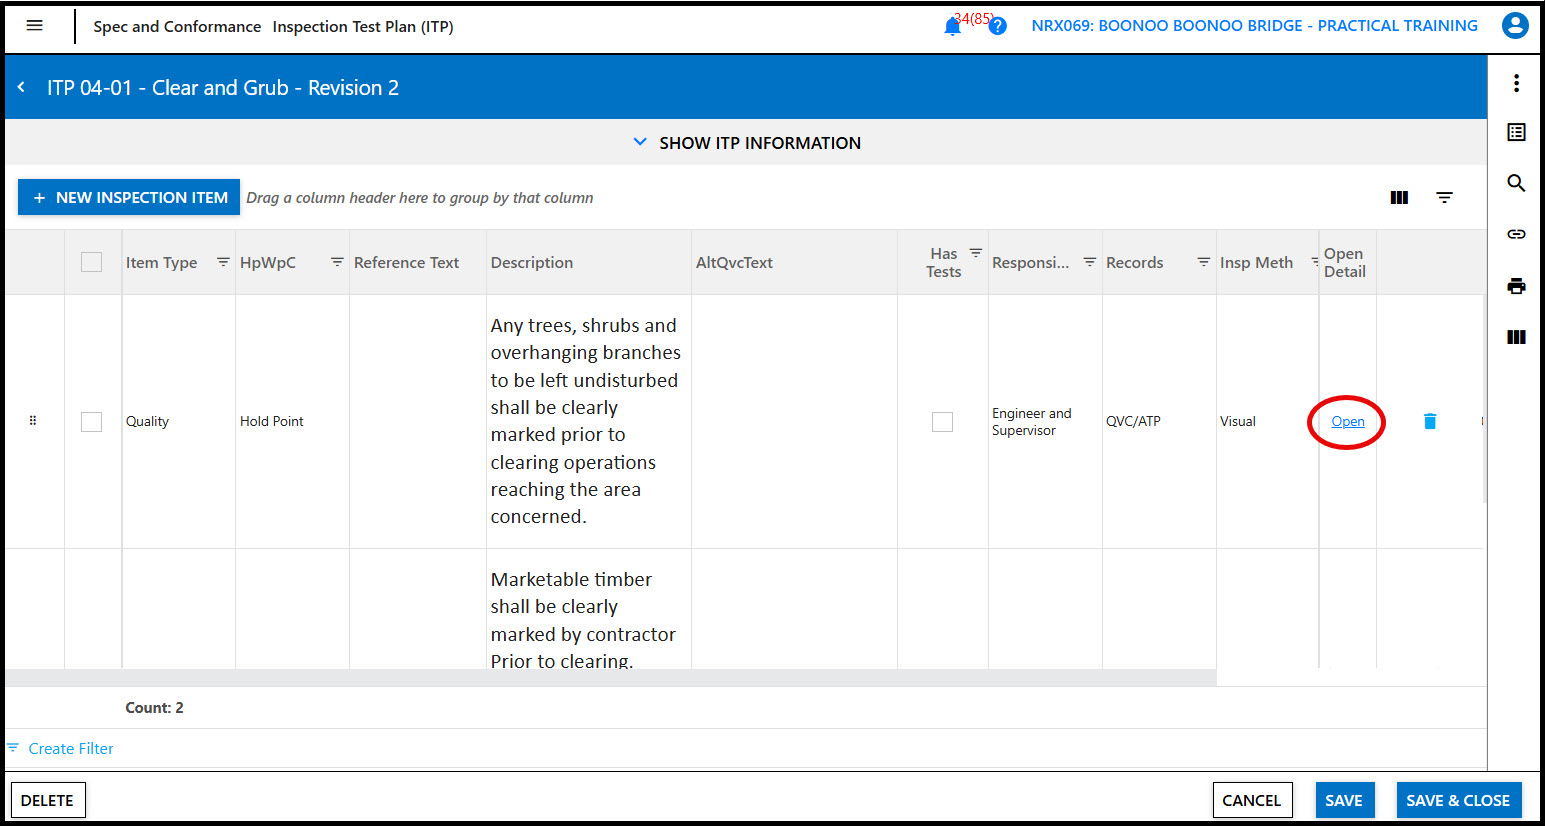Open the vertical three-dot more options menu

click(1516, 84)
